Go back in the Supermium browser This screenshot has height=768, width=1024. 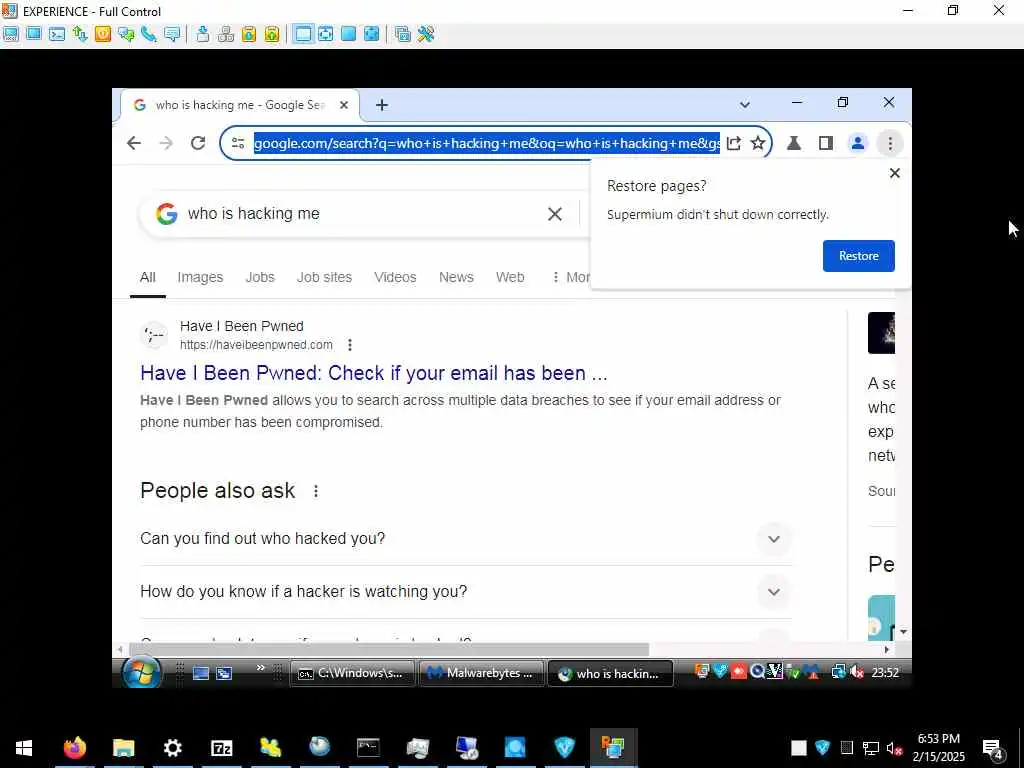(x=134, y=143)
